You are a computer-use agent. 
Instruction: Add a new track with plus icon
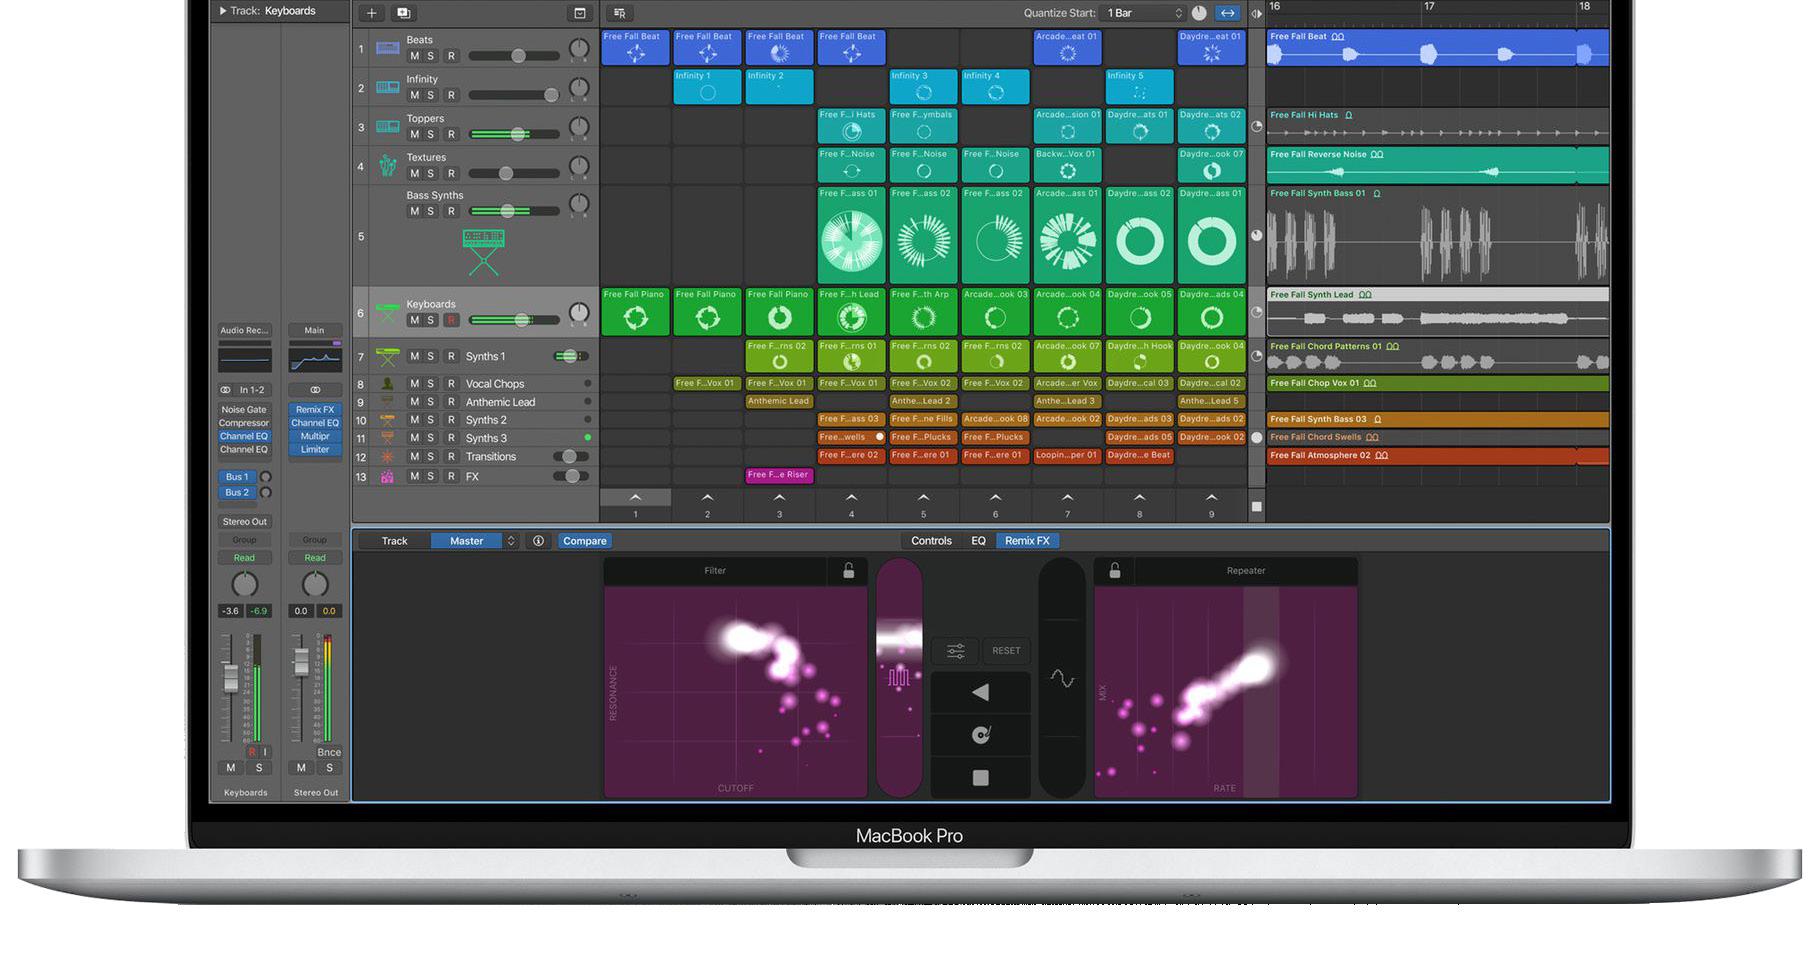pyautogui.click(x=371, y=13)
